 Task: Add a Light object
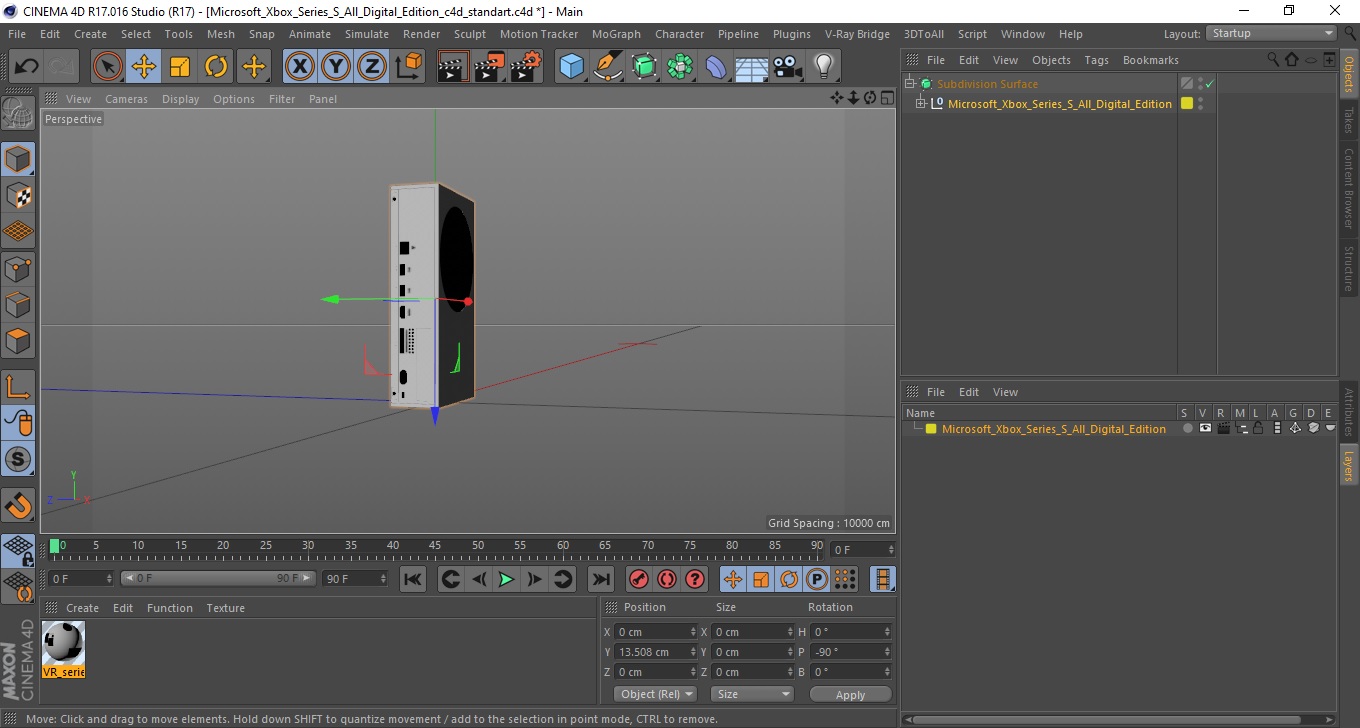coord(823,67)
